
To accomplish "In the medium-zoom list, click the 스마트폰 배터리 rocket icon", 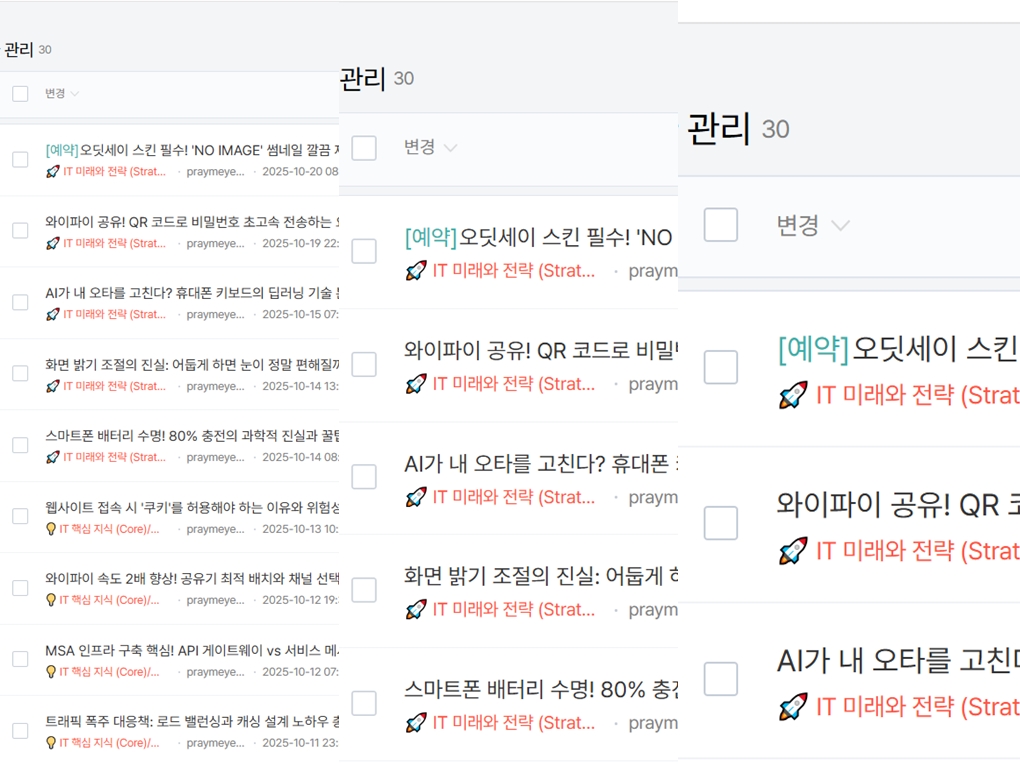I will tap(416, 722).
